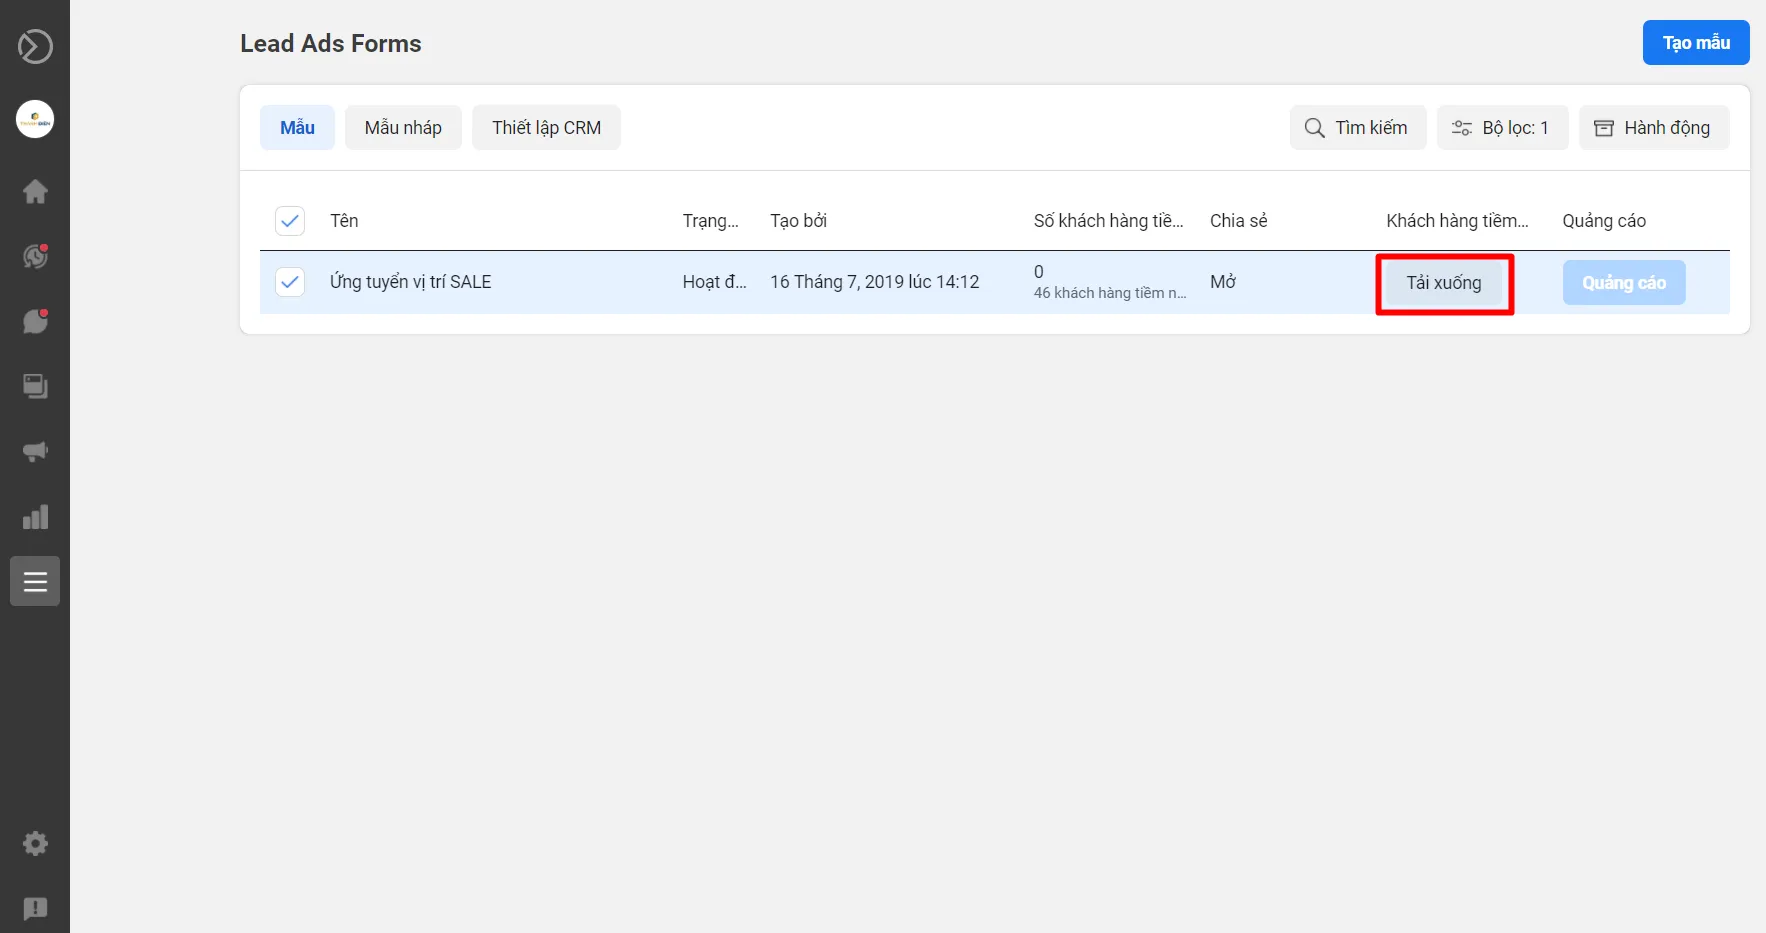Click the logo icon atop the sidebar
1766x933 pixels.
(x=35, y=47)
